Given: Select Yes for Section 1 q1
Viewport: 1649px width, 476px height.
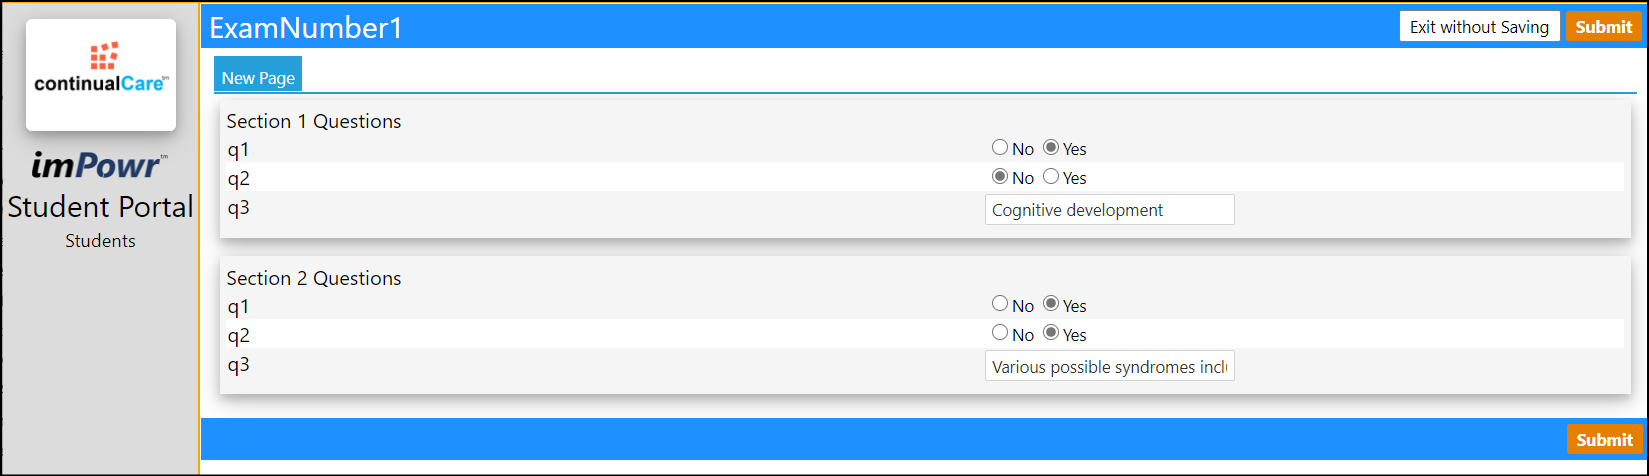Looking at the screenshot, I should (x=1051, y=148).
